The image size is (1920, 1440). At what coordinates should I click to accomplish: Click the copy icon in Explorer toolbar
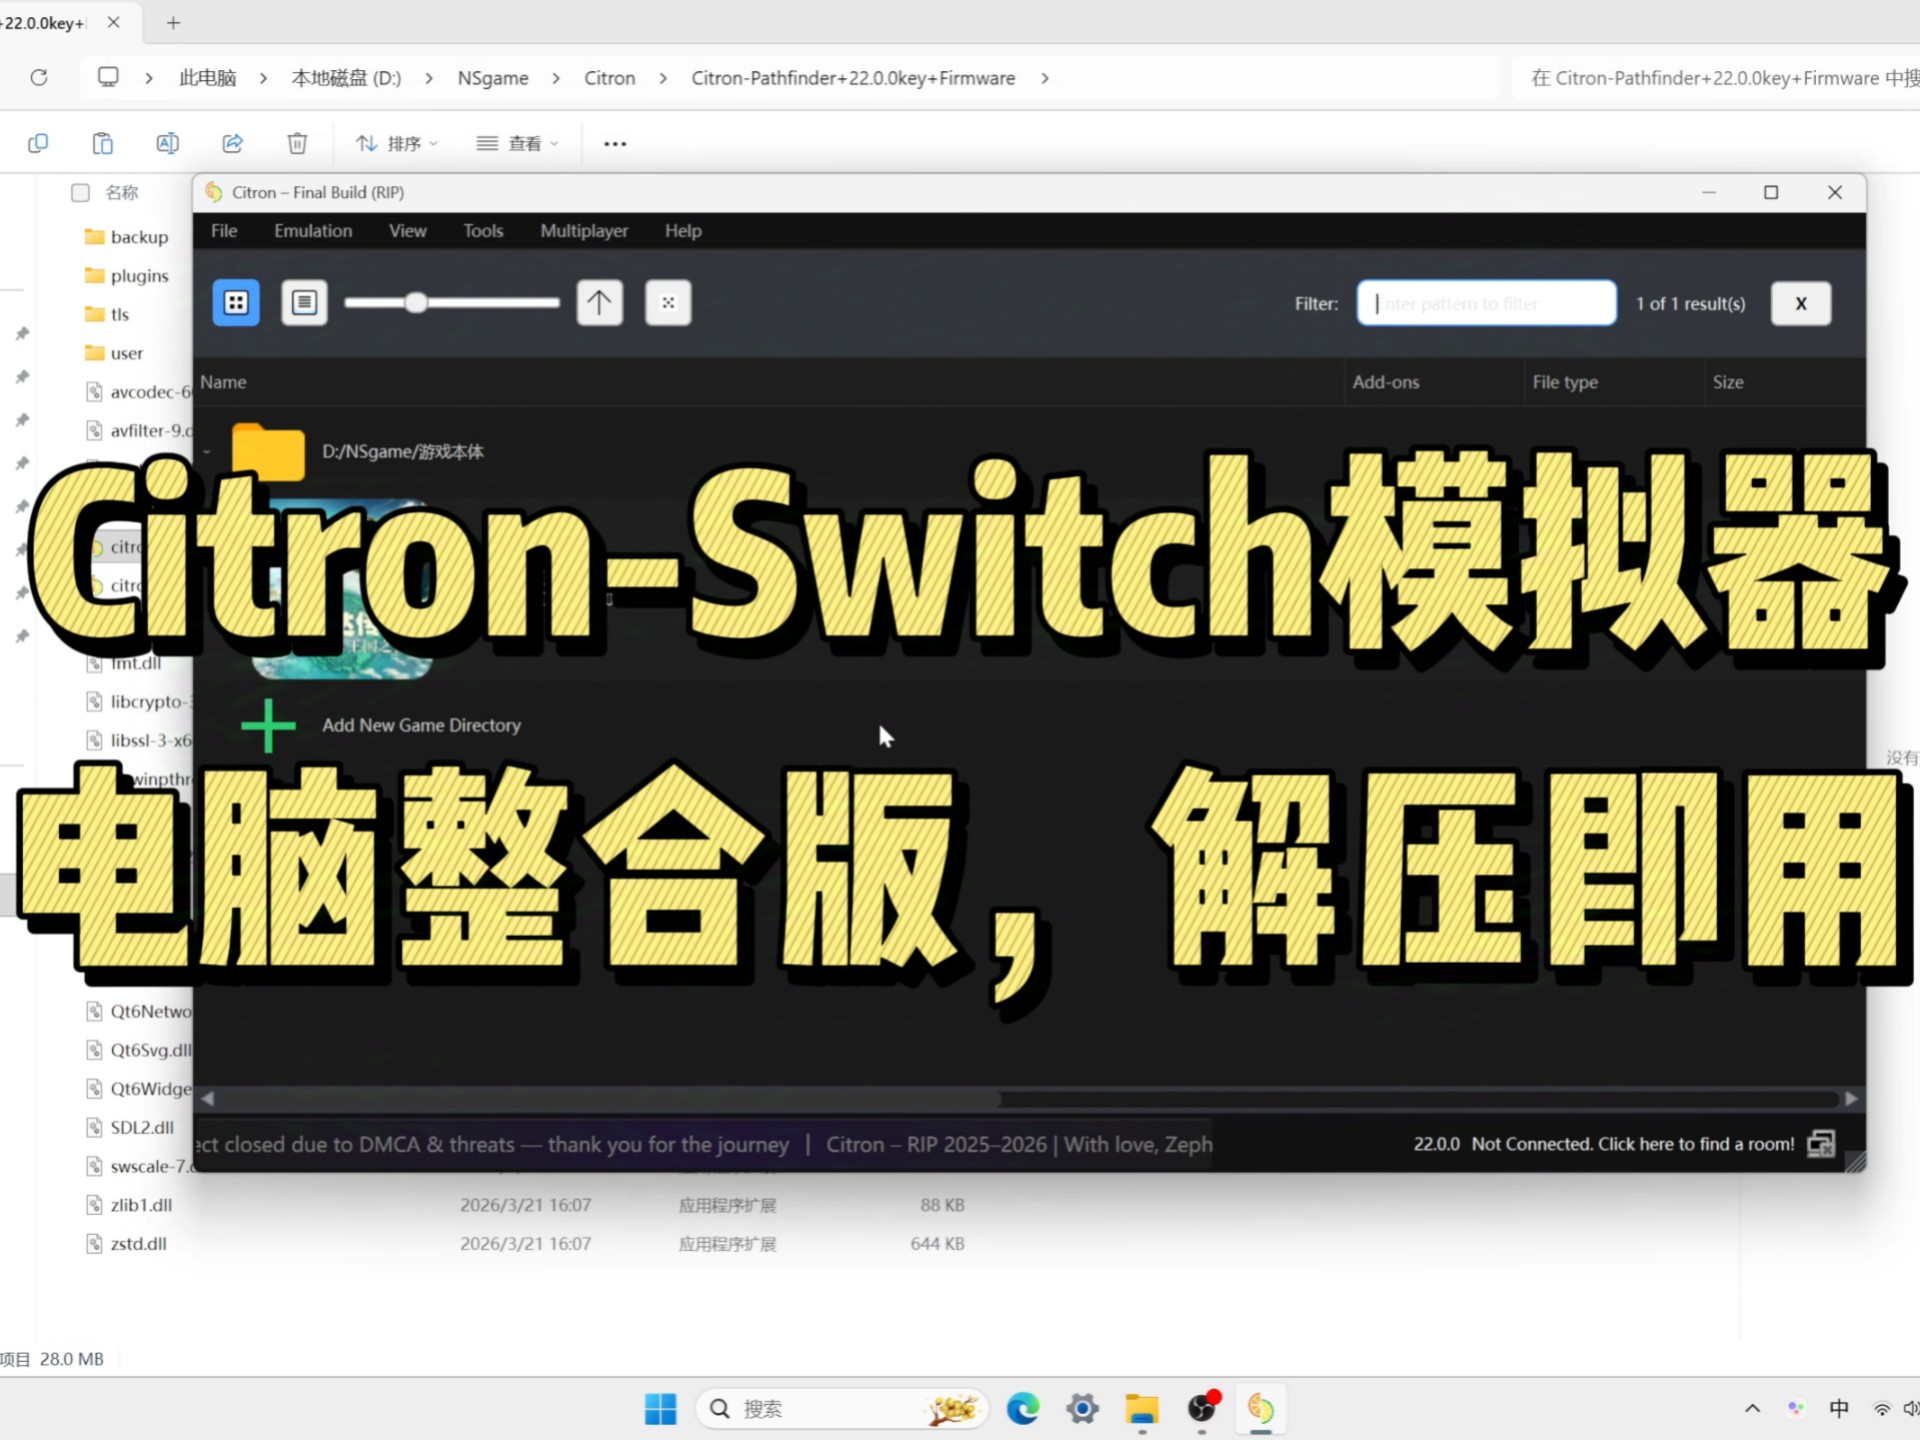coord(38,143)
